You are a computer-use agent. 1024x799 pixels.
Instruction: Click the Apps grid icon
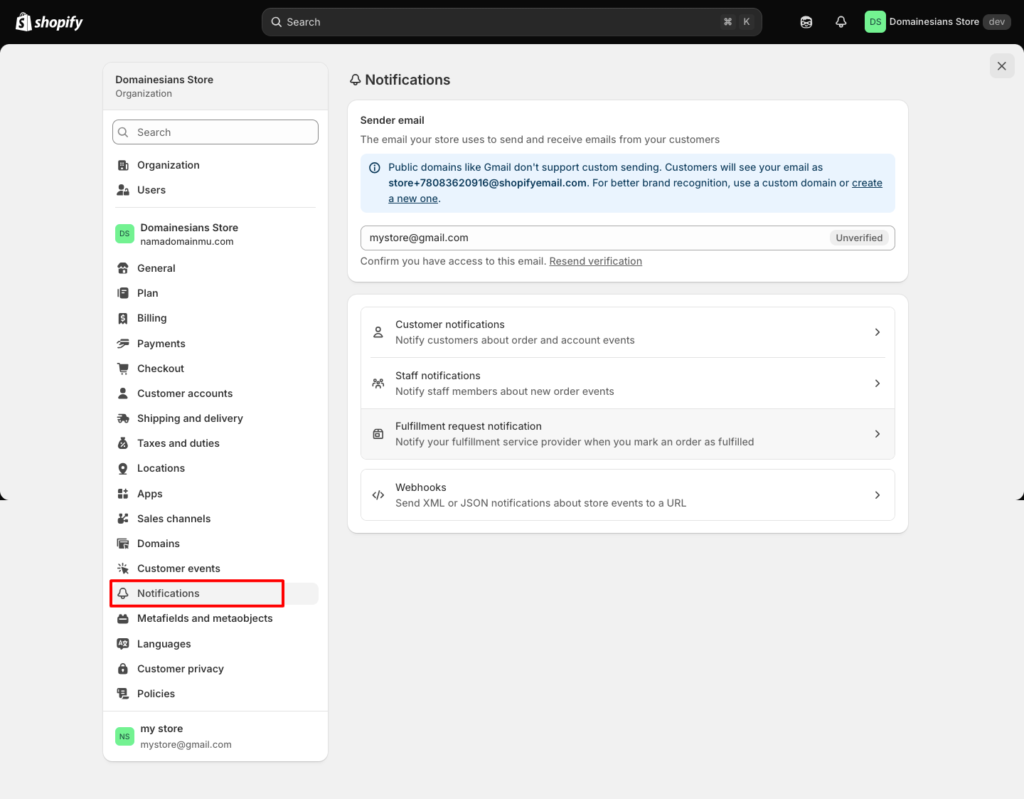pyautogui.click(x=123, y=494)
